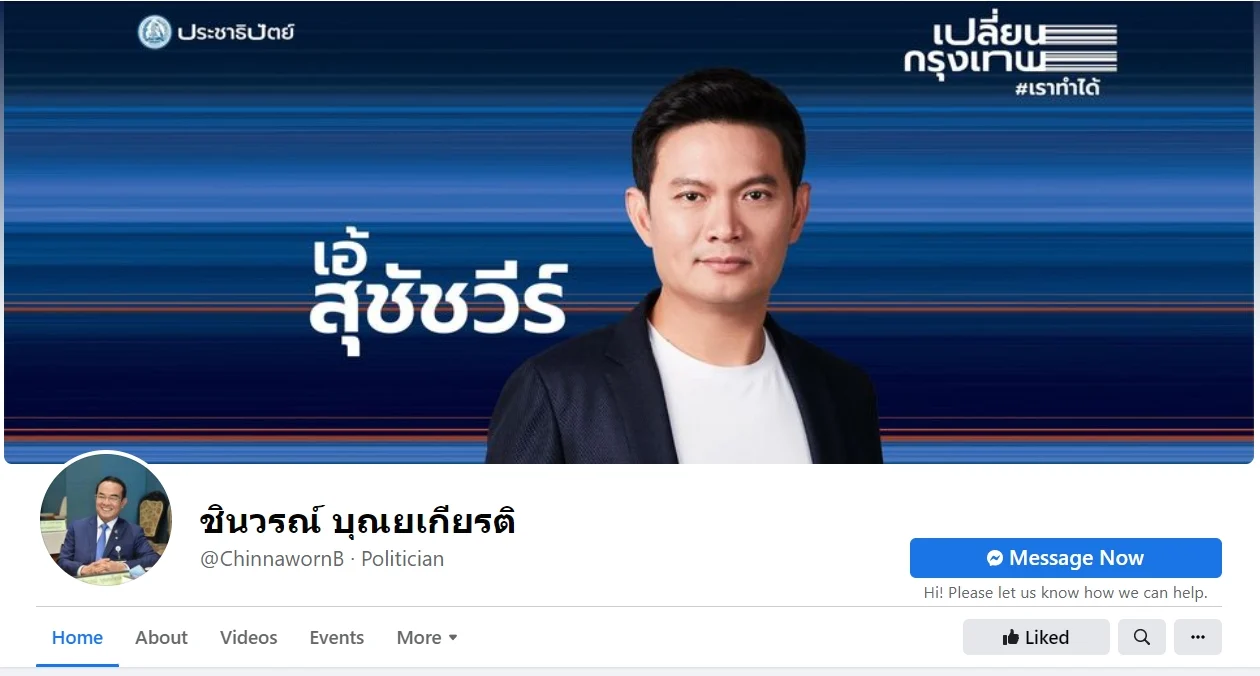
Task: Click the arrow beside More tab
Action: pyautogui.click(x=453, y=638)
